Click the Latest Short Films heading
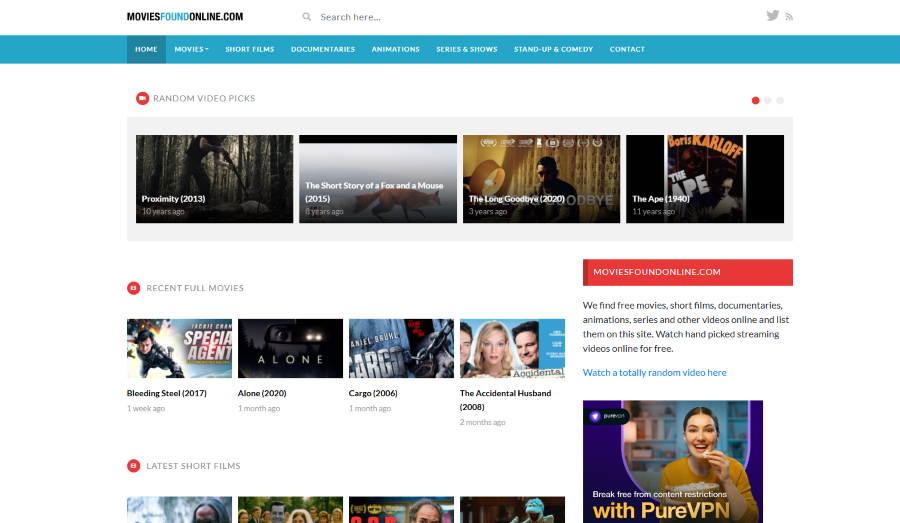This screenshot has height=523, width=900. (193, 466)
